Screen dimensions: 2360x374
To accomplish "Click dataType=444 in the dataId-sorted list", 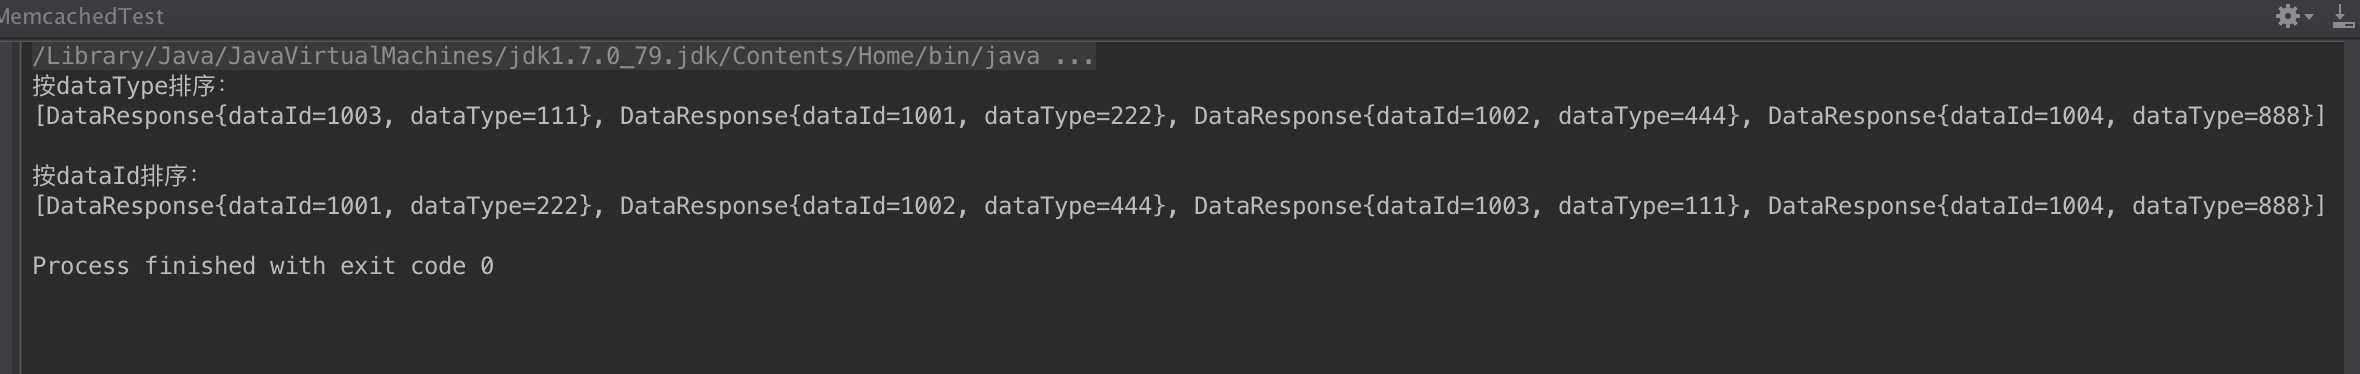I will click(x=1068, y=206).
